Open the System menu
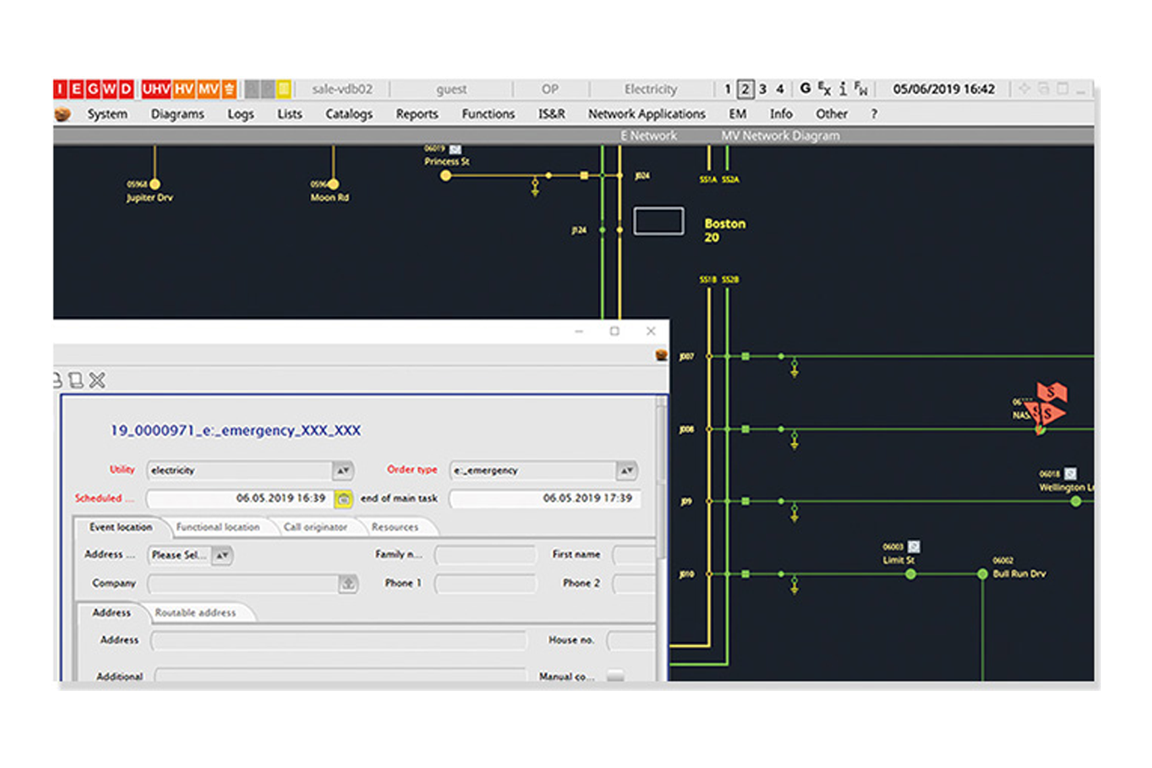Viewport: 1152px width, 768px height. 107,114
